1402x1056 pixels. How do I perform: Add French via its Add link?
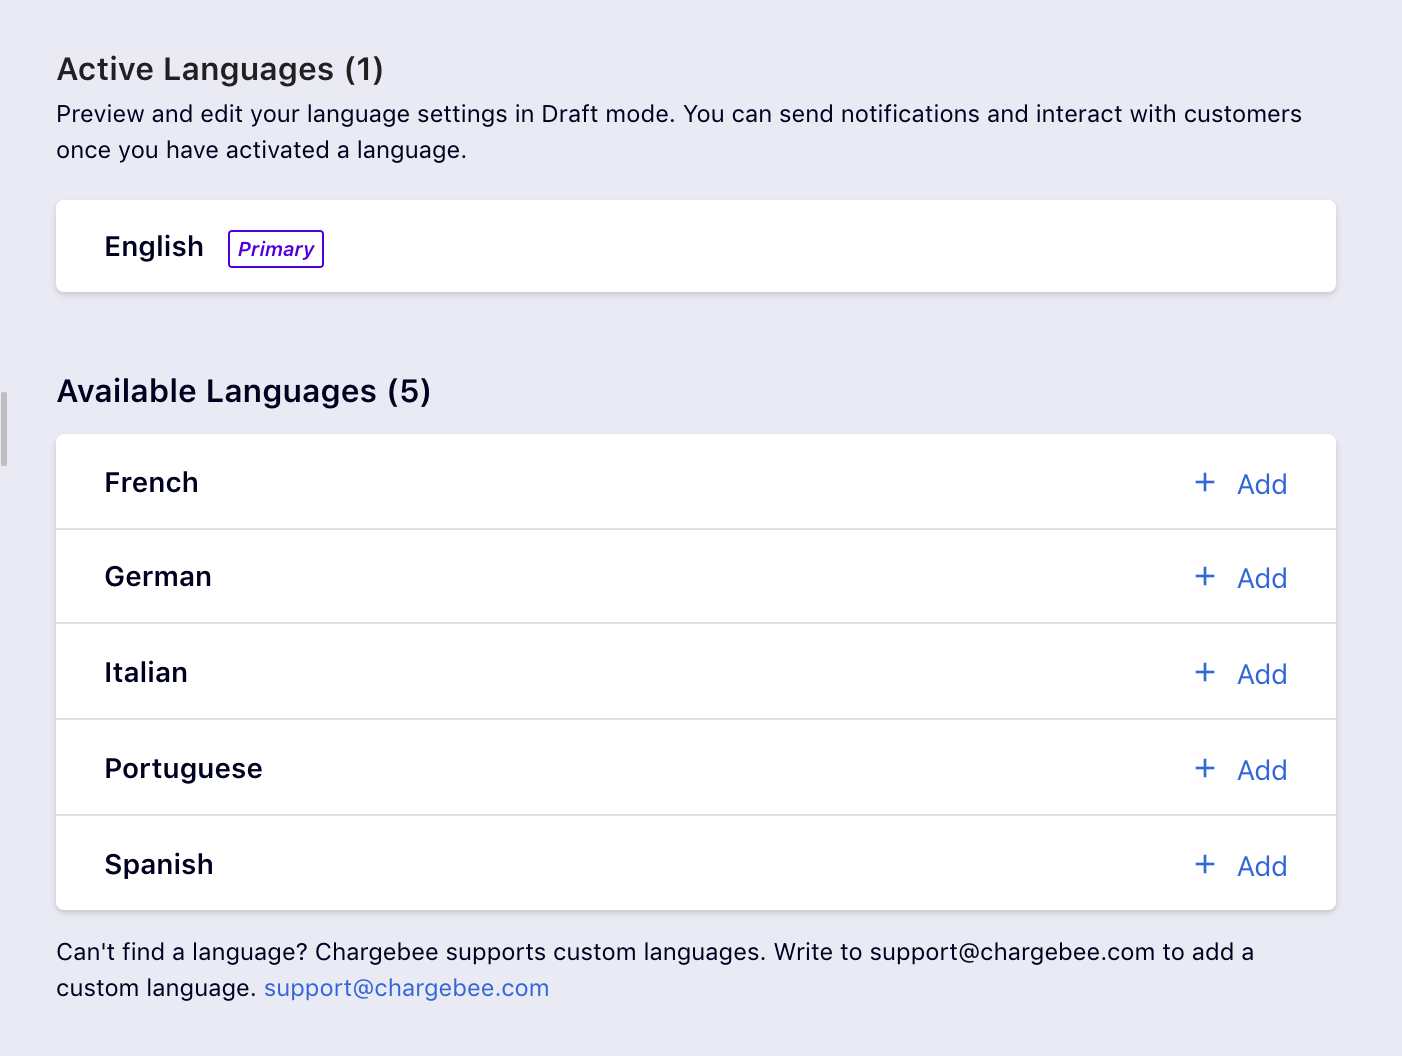pyautogui.click(x=1261, y=484)
